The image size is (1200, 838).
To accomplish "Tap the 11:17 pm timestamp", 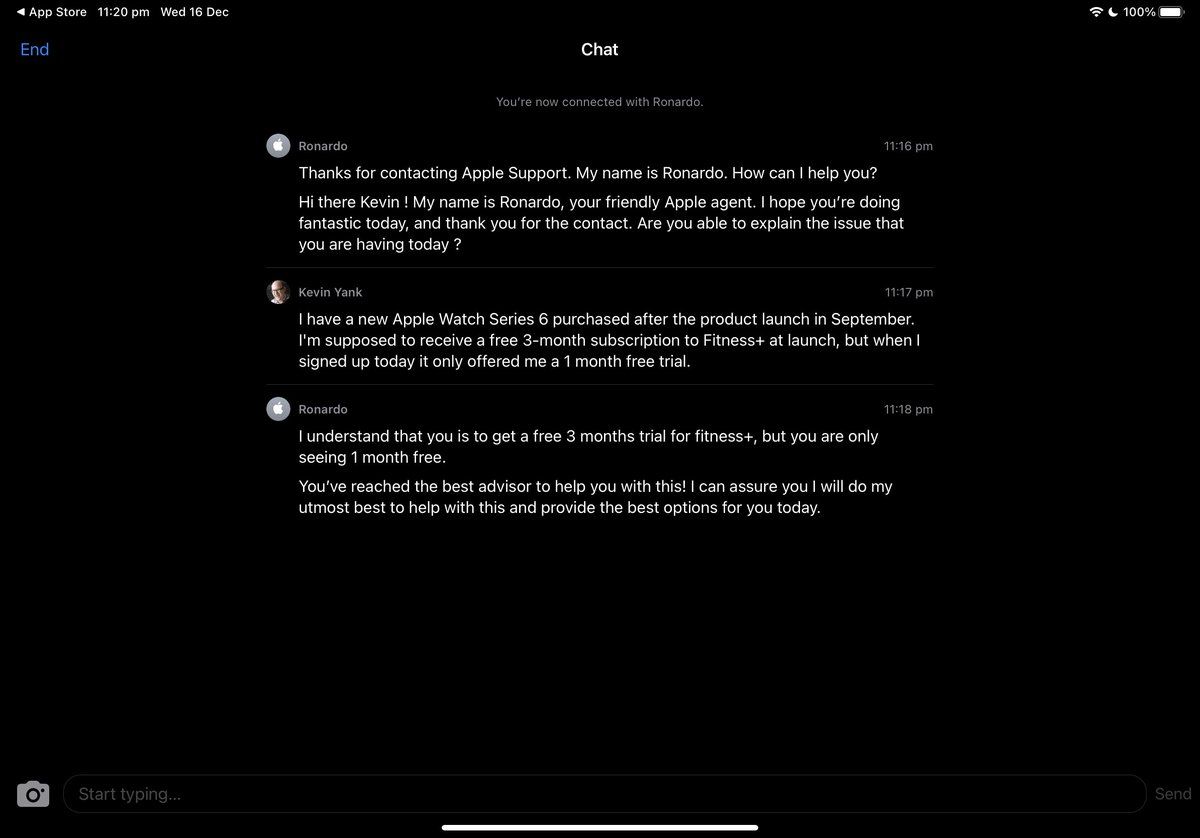I will [x=908, y=292].
